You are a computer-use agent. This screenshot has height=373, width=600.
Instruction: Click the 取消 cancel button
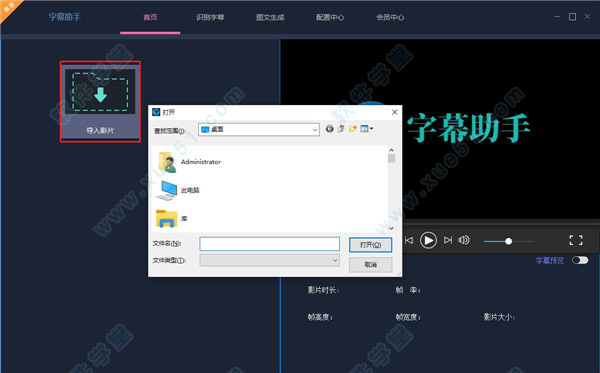pyautogui.click(x=370, y=265)
